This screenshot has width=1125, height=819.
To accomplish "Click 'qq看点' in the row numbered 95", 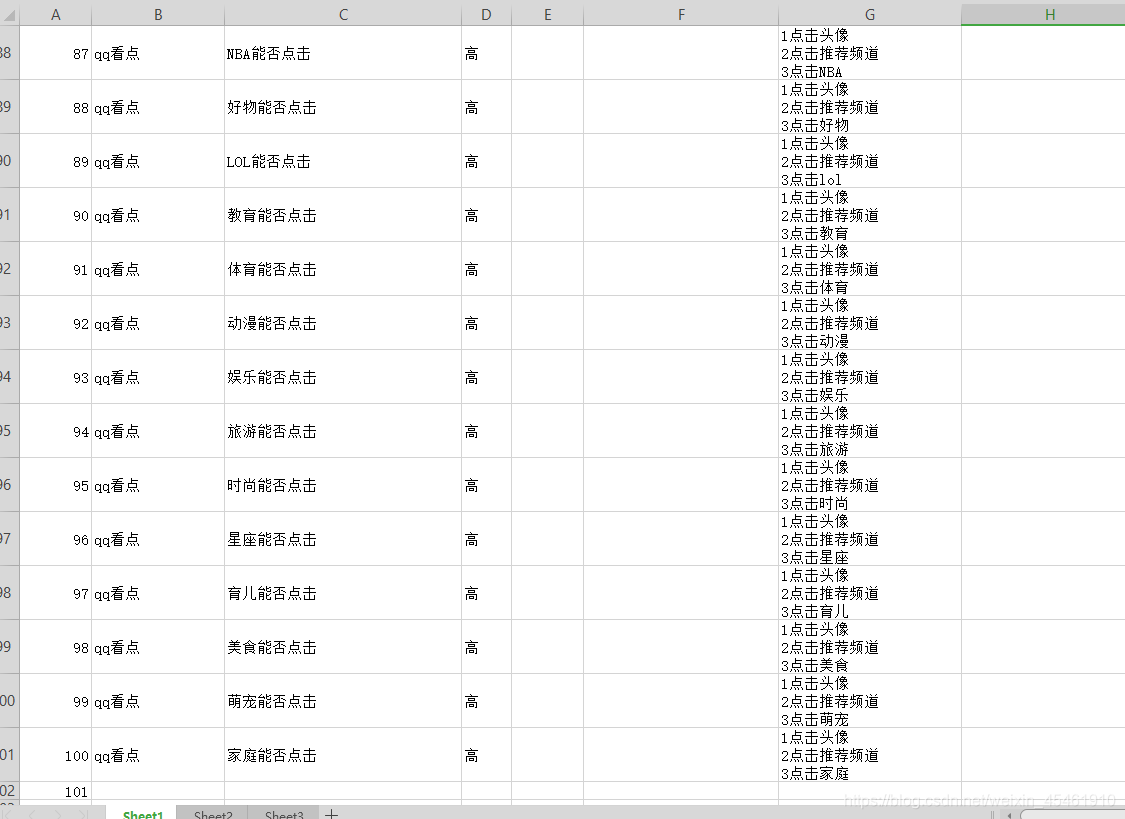I will click(x=158, y=485).
